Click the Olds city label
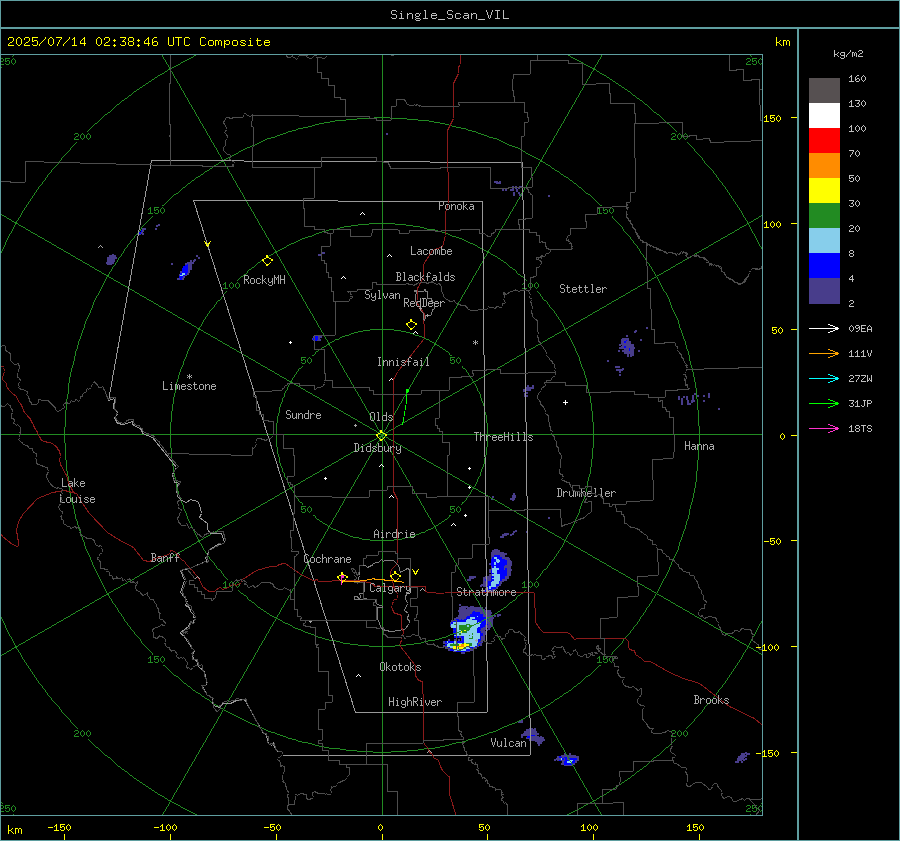 381,417
